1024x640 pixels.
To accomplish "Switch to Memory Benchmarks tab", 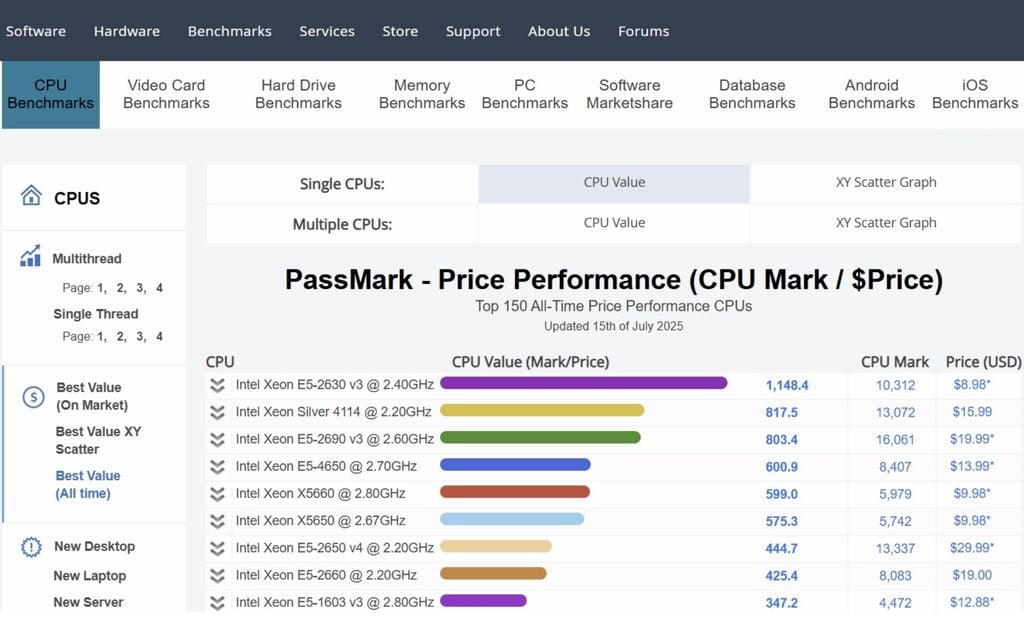I will click(x=422, y=94).
